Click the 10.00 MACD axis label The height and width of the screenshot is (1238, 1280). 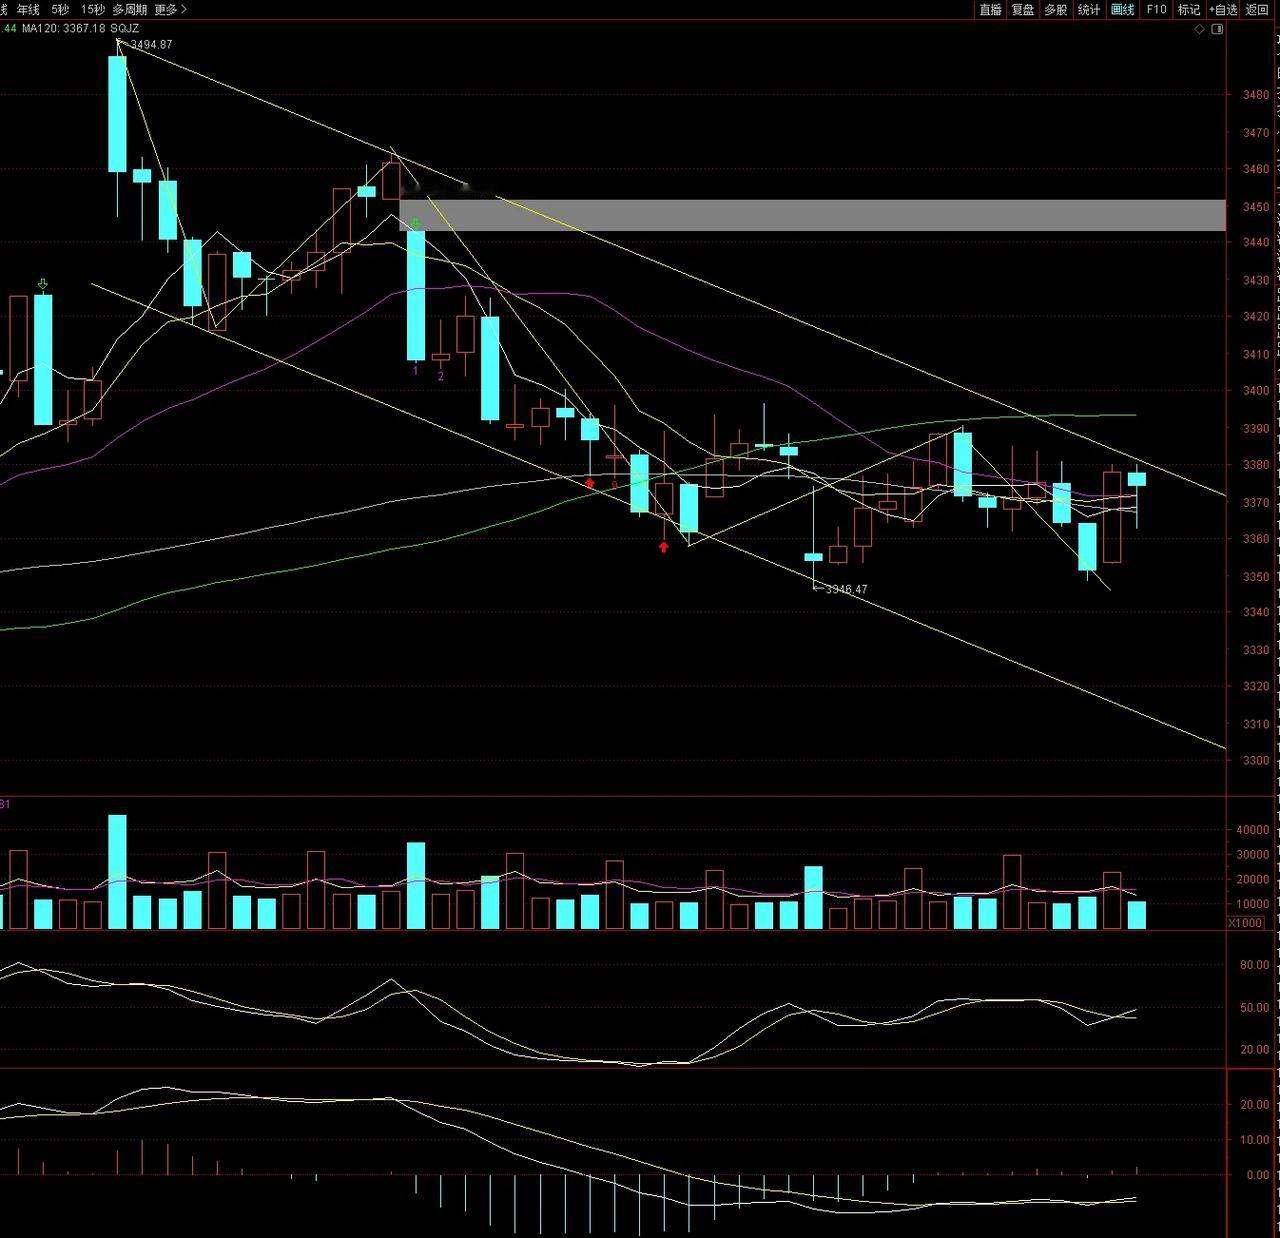click(x=1254, y=1140)
